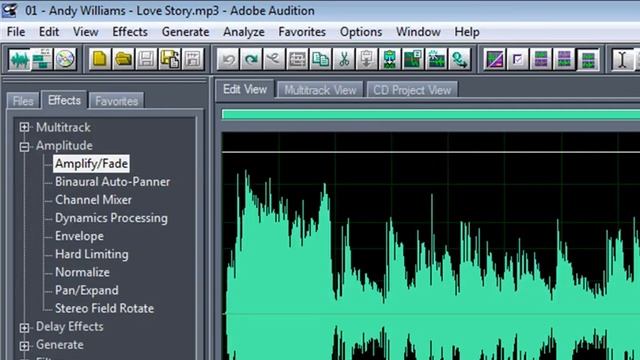Expand the Multitrack effects group

tap(24, 127)
